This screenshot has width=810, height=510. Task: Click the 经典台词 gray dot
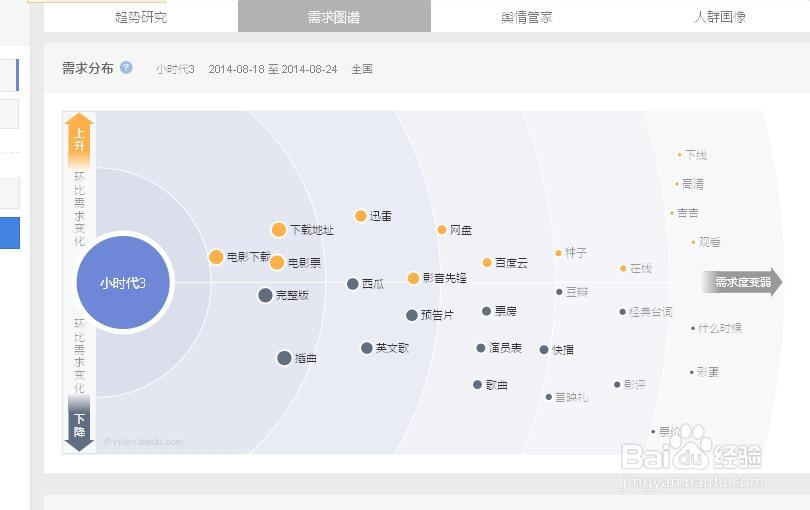pyautogui.click(x=622, y=312)
